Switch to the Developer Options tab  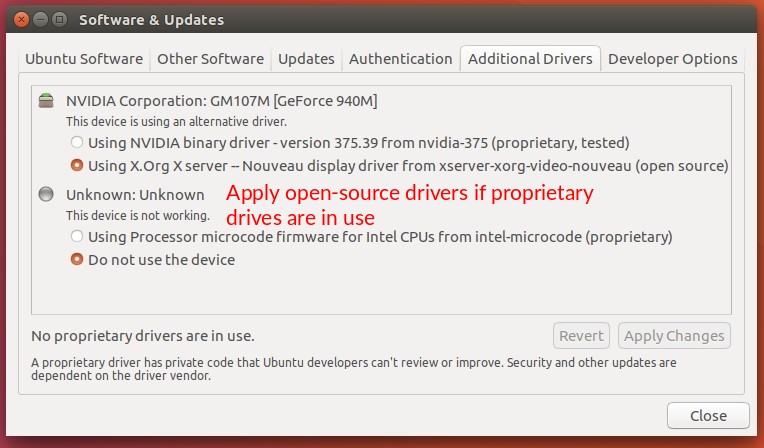(x=672, y=58)
